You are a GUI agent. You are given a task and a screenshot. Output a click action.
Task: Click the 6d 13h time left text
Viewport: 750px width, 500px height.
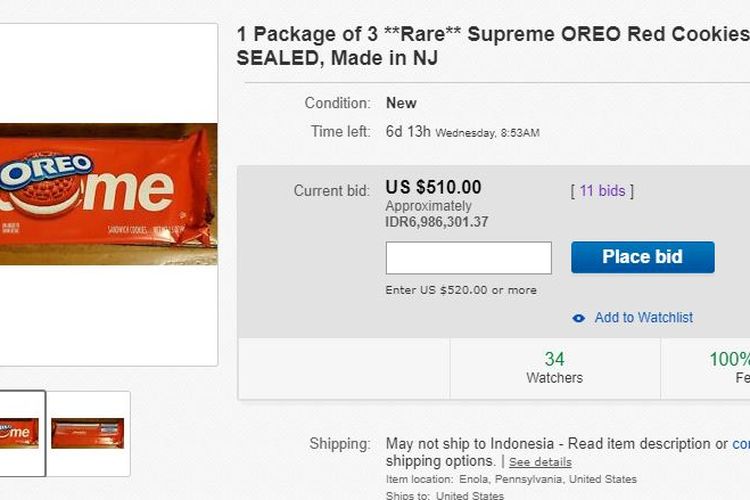pos(408,132)
